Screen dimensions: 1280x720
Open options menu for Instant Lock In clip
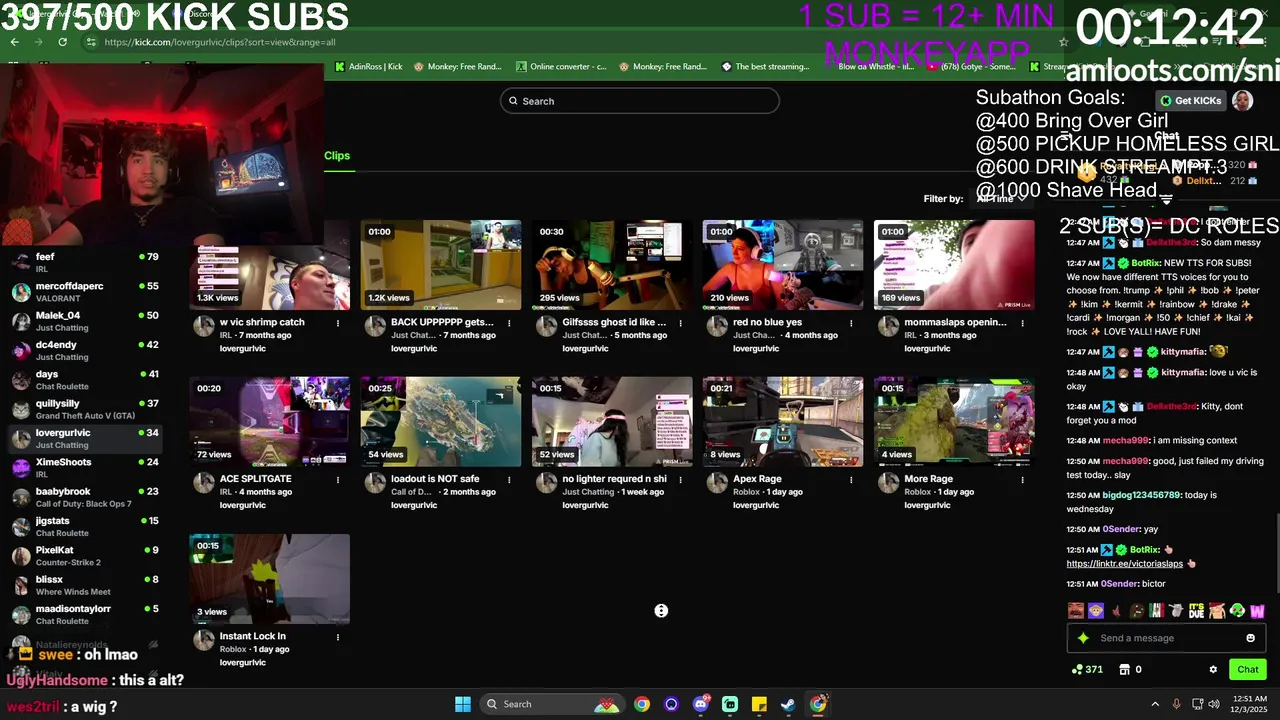(338, 637)
